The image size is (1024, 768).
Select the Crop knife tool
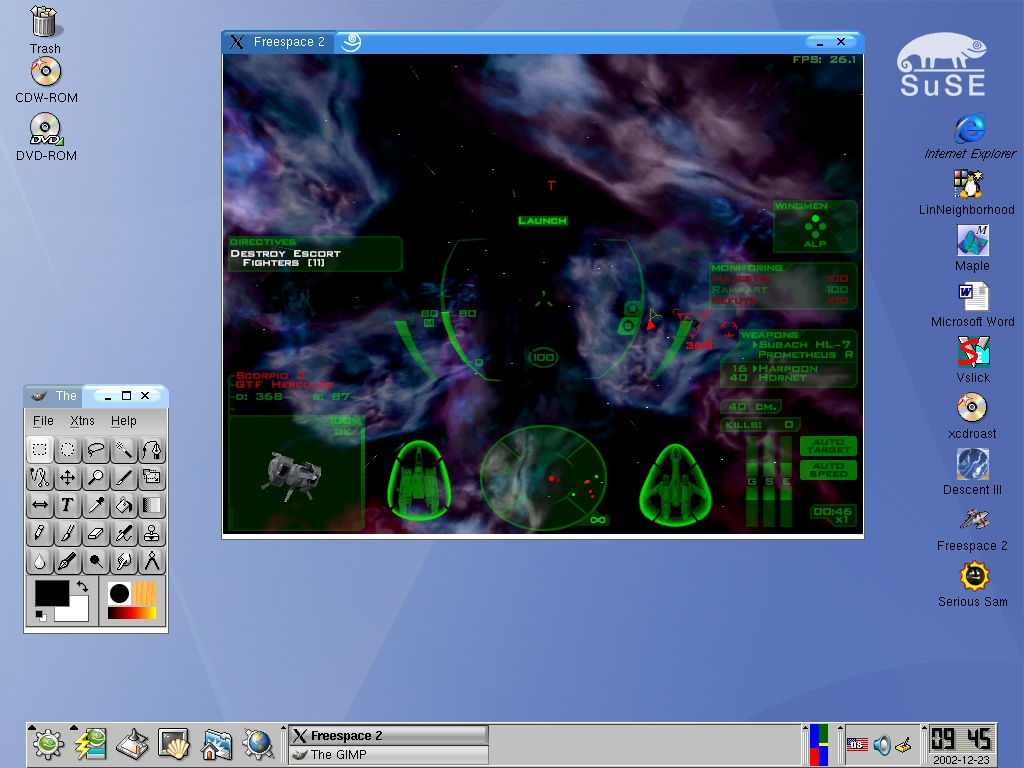pyautogui.click(x=124, y=478)
